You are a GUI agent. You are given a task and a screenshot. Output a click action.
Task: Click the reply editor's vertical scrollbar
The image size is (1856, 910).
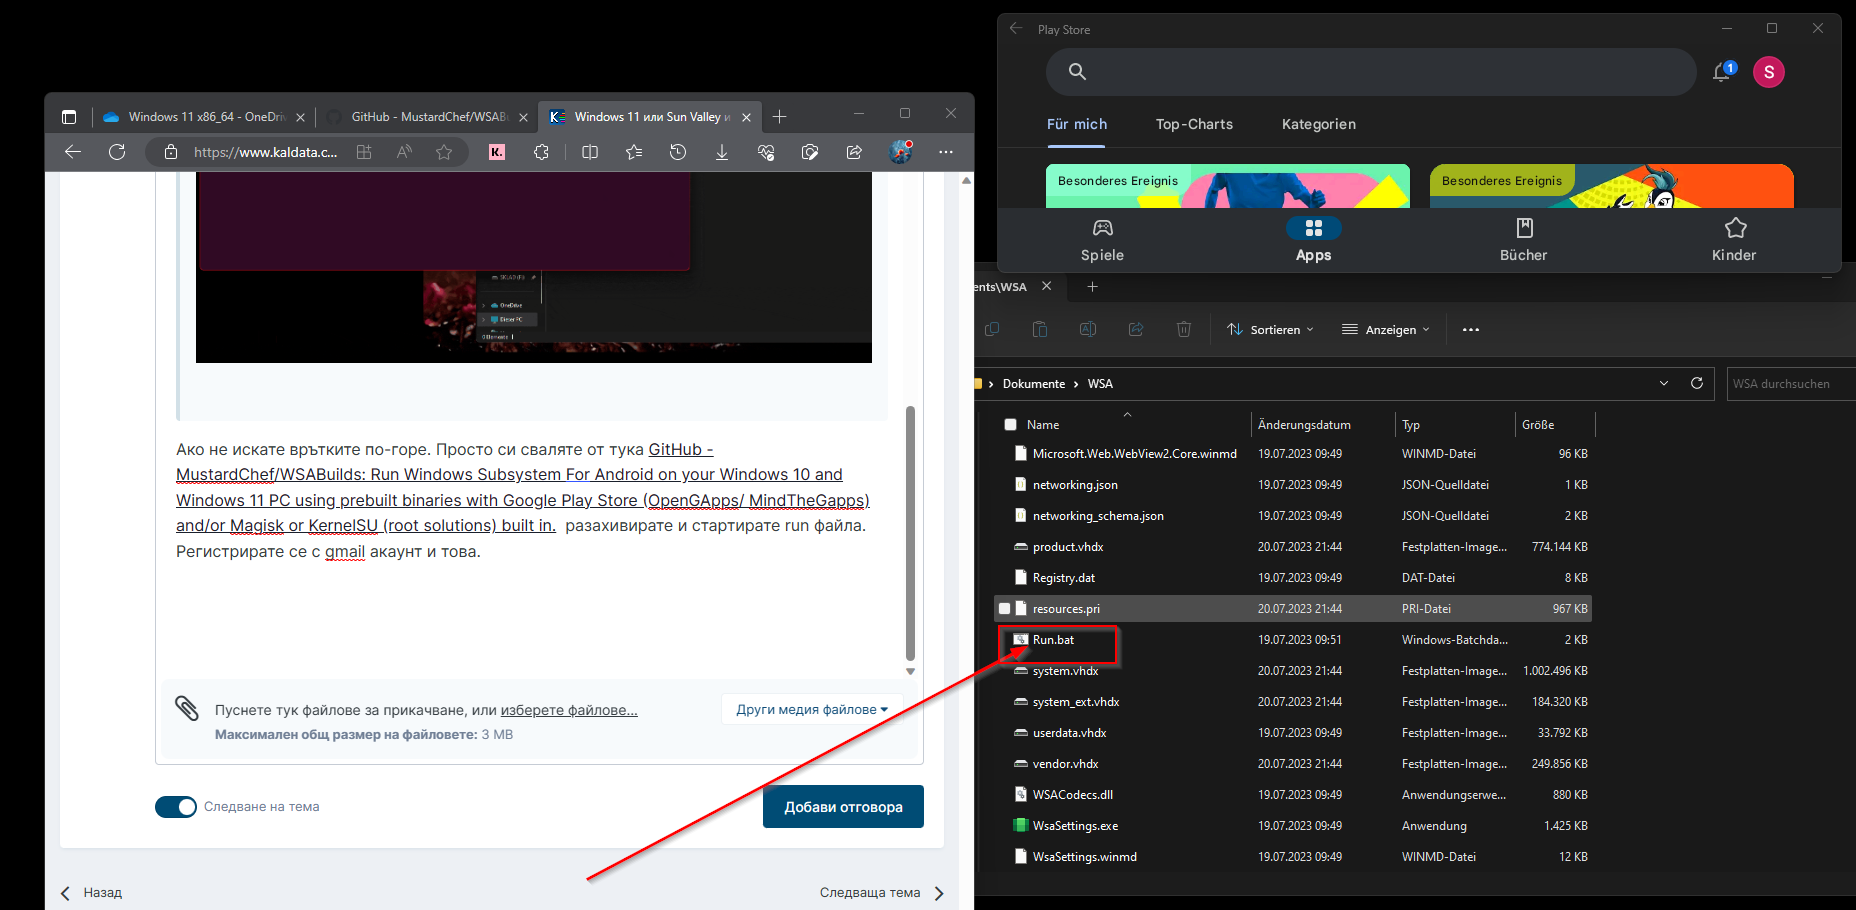910,533
